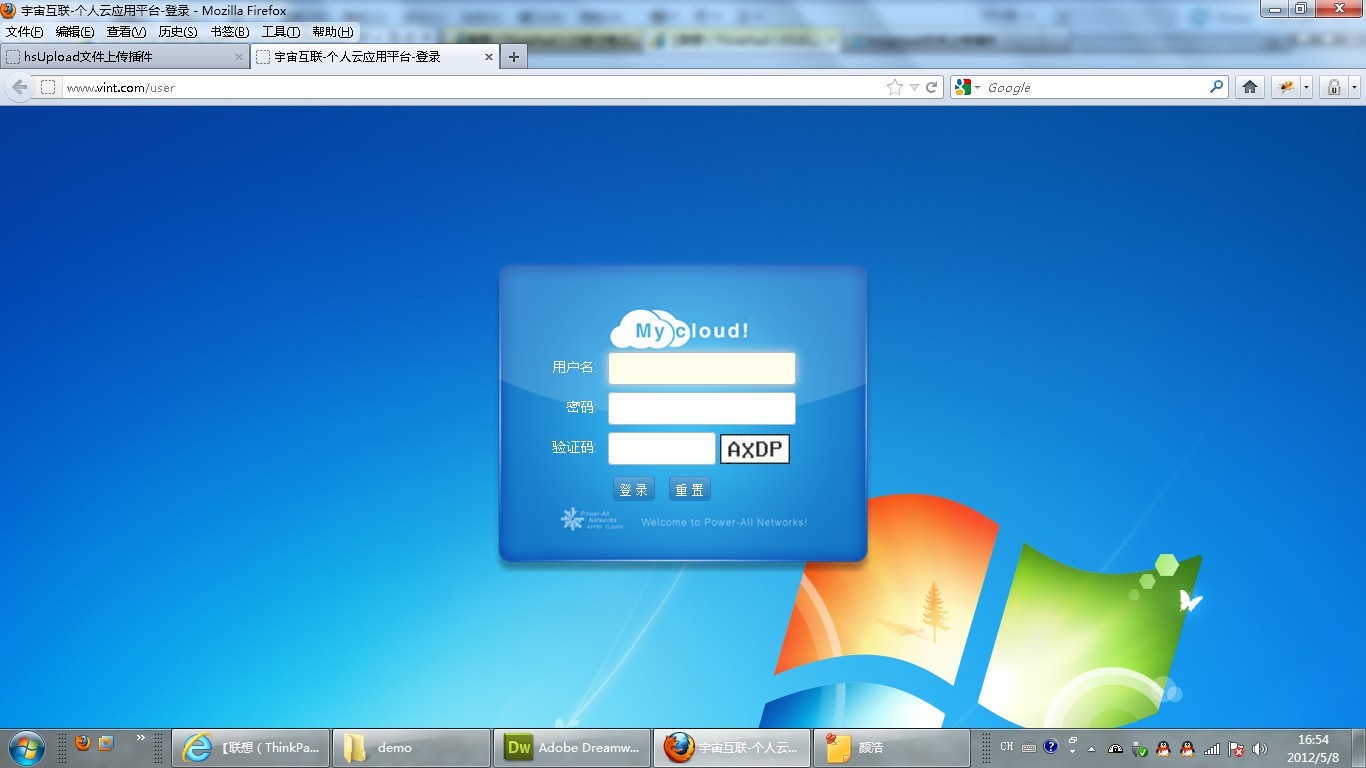Open the 帮助(H) menu
Image resolution: width=1366 pixels, height=768 pixels.
click(333, 32)
